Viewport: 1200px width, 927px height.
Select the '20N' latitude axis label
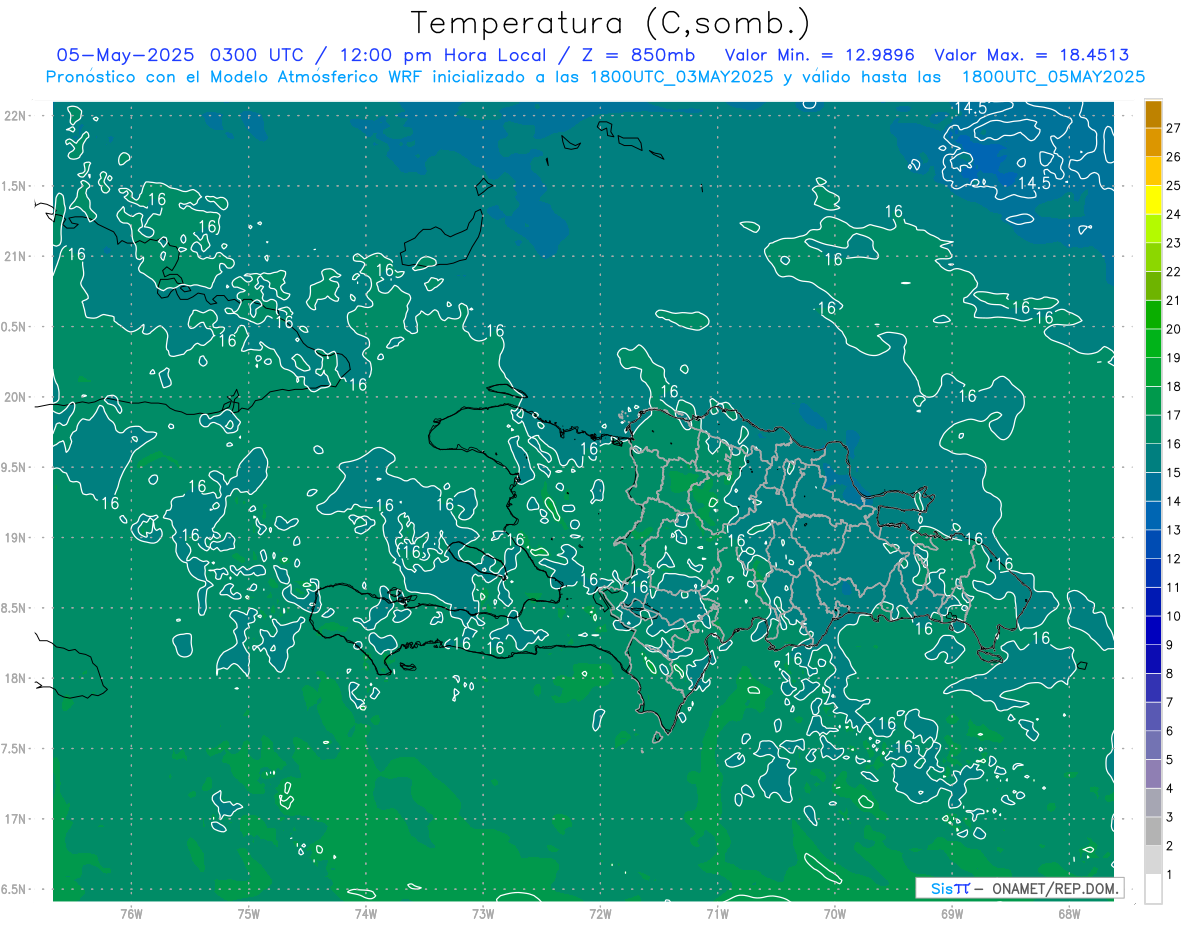(16, 397)
